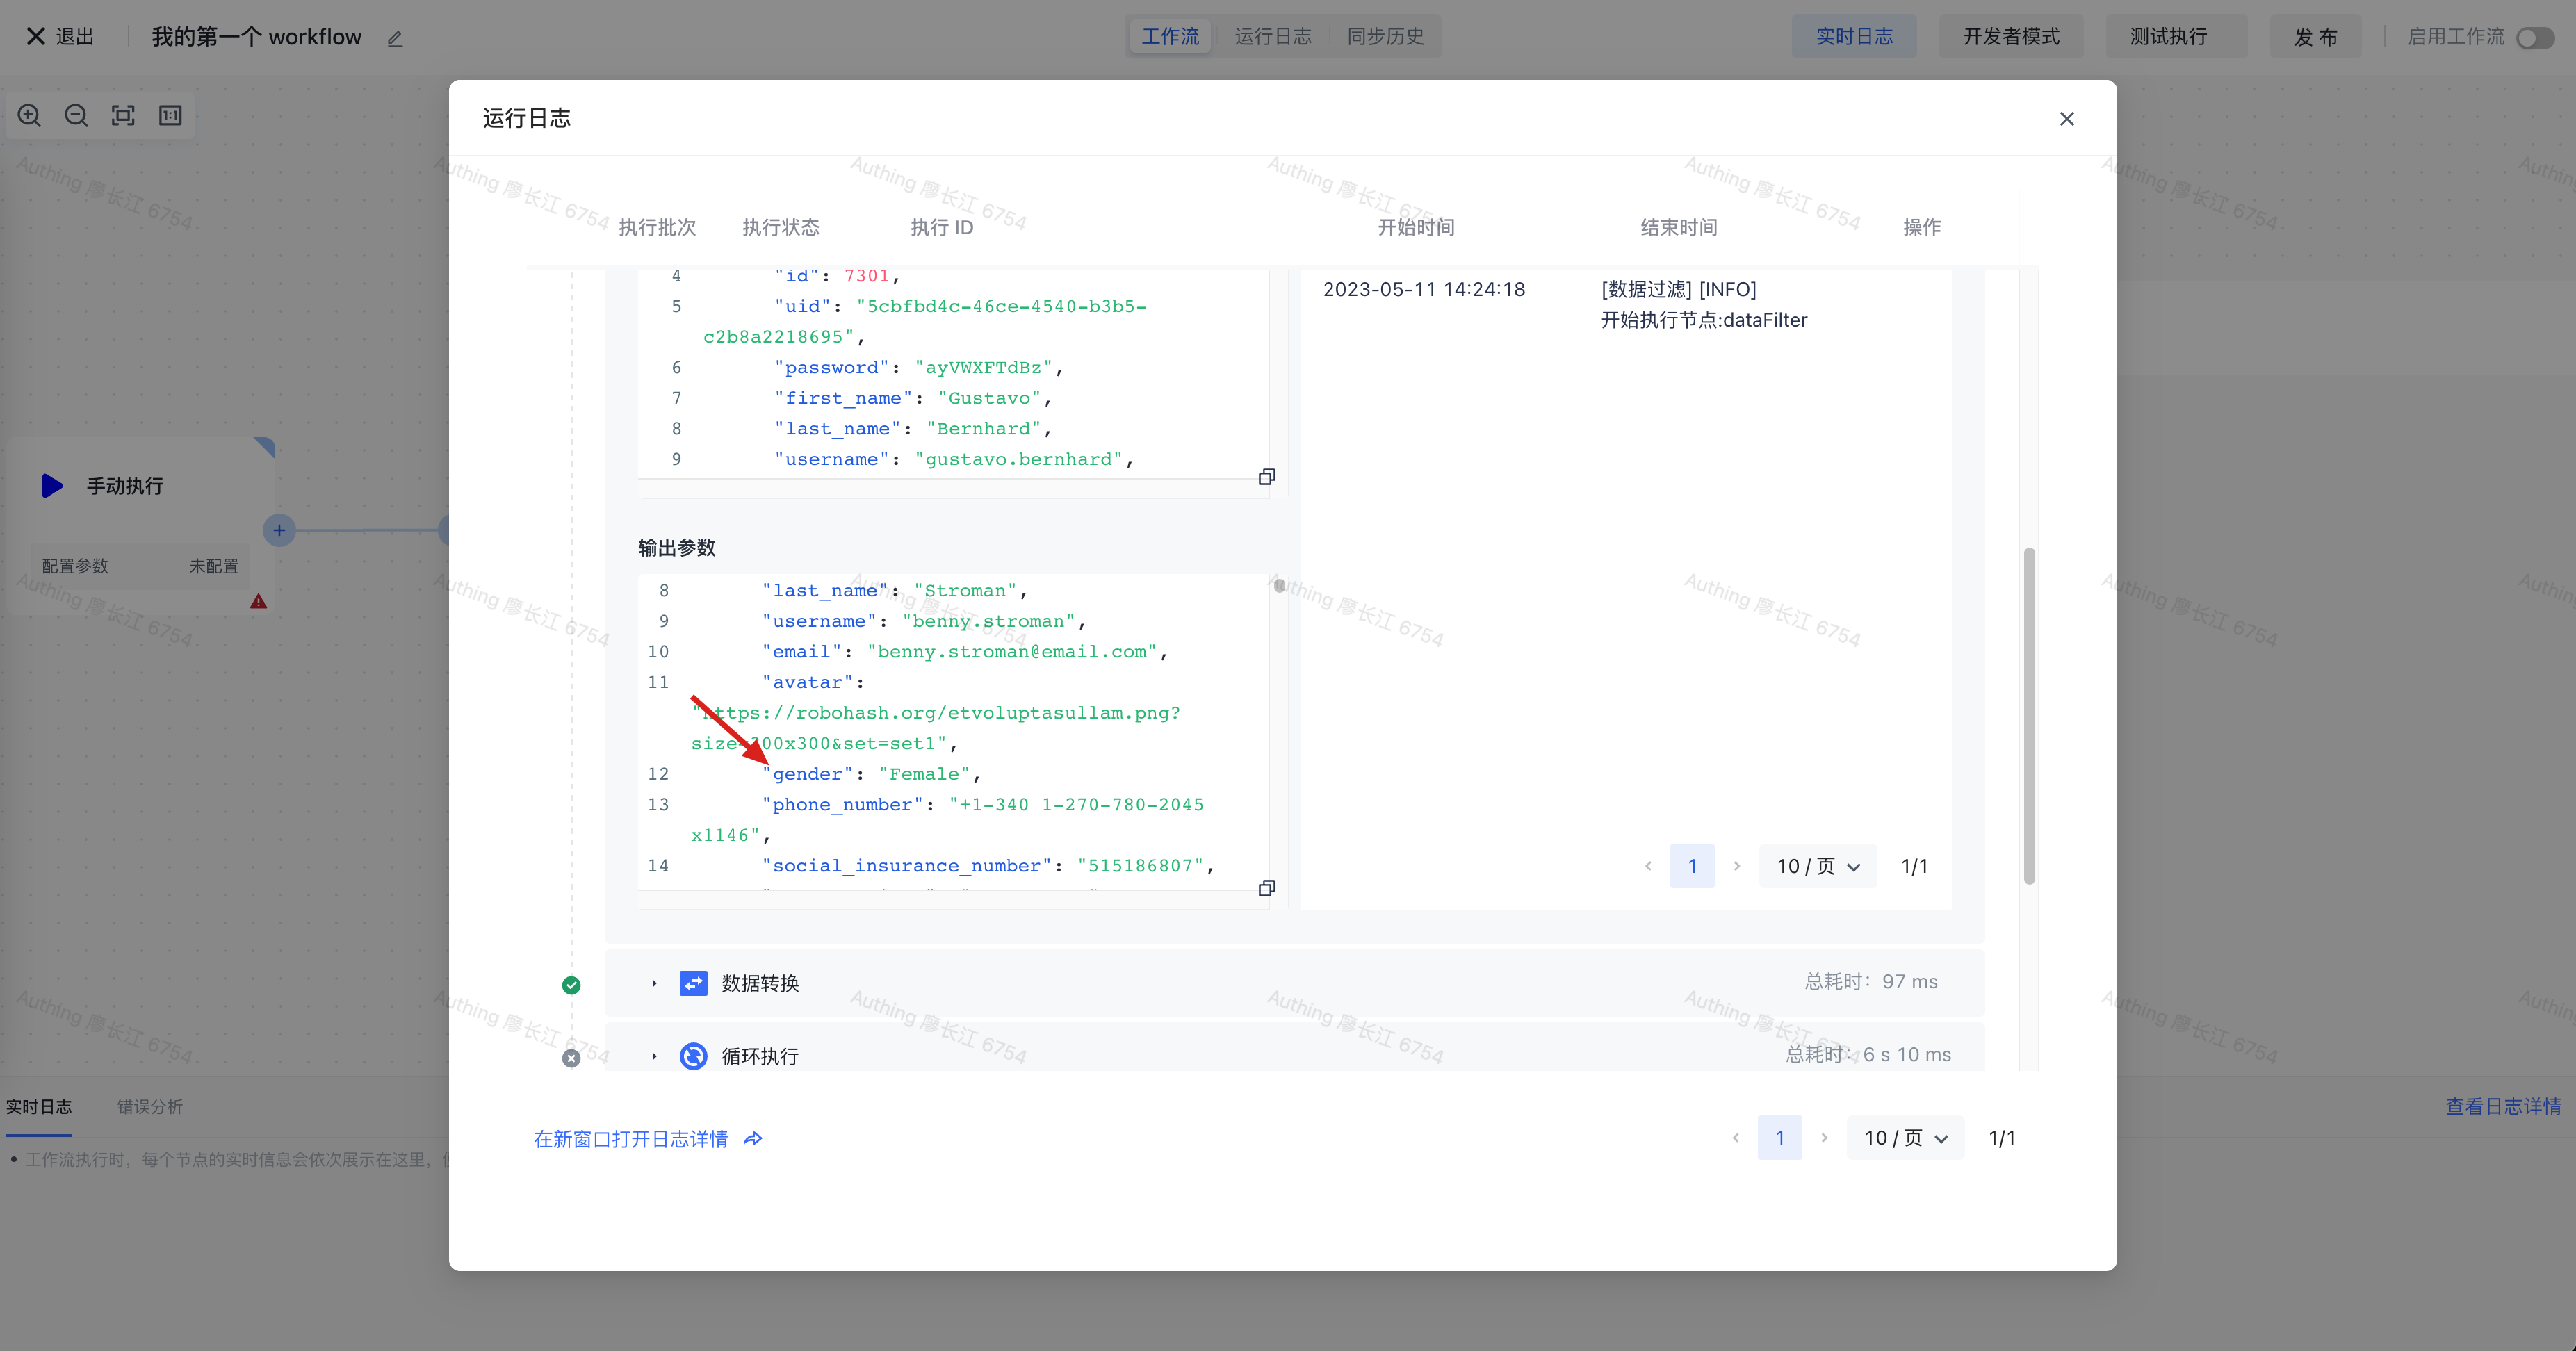Click the 数据转换 node icon

pyautogui.click(x=693, y=983)
